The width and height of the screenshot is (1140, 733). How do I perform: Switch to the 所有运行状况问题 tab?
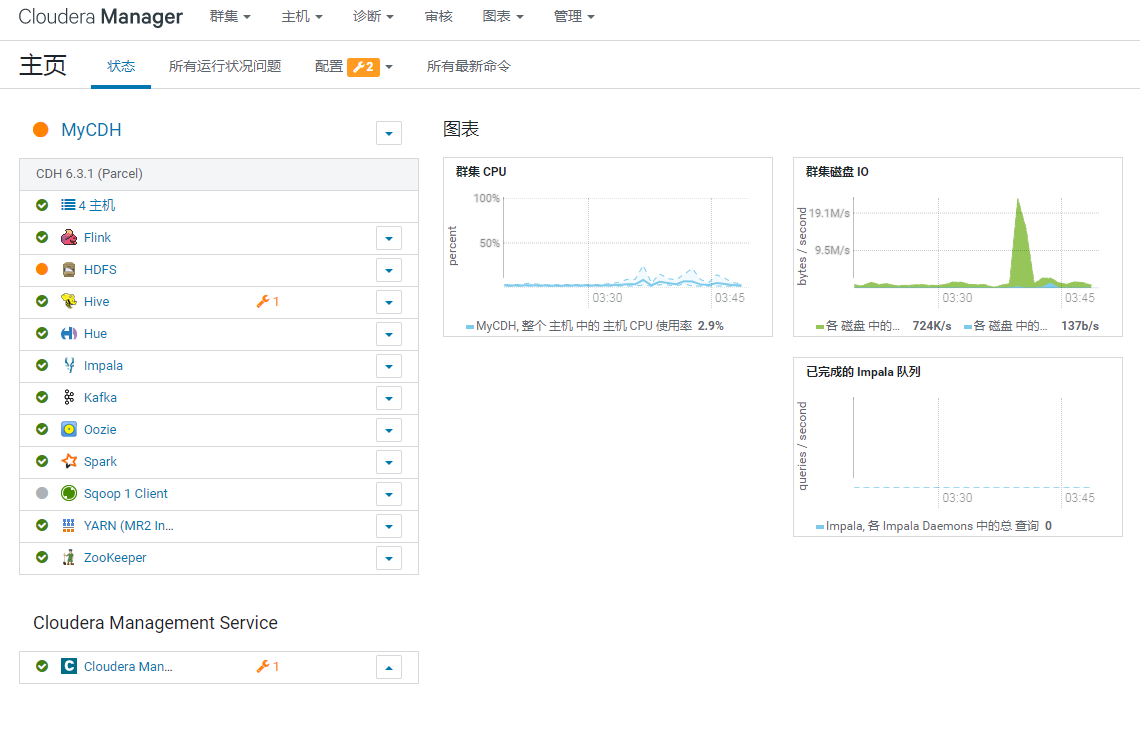[x=225, y=66]
